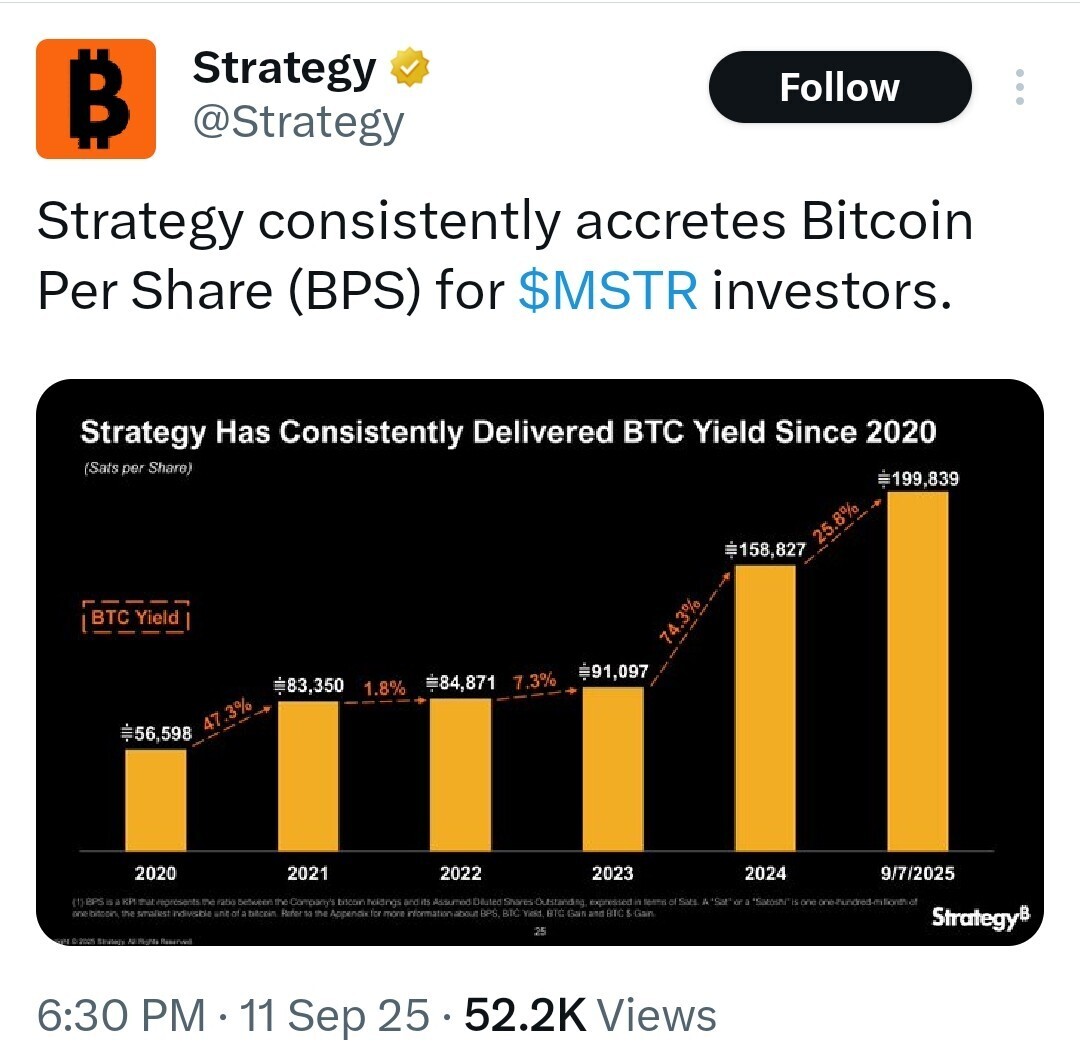Click the 2020 bar showing 56,598 sats

[156, 800]
